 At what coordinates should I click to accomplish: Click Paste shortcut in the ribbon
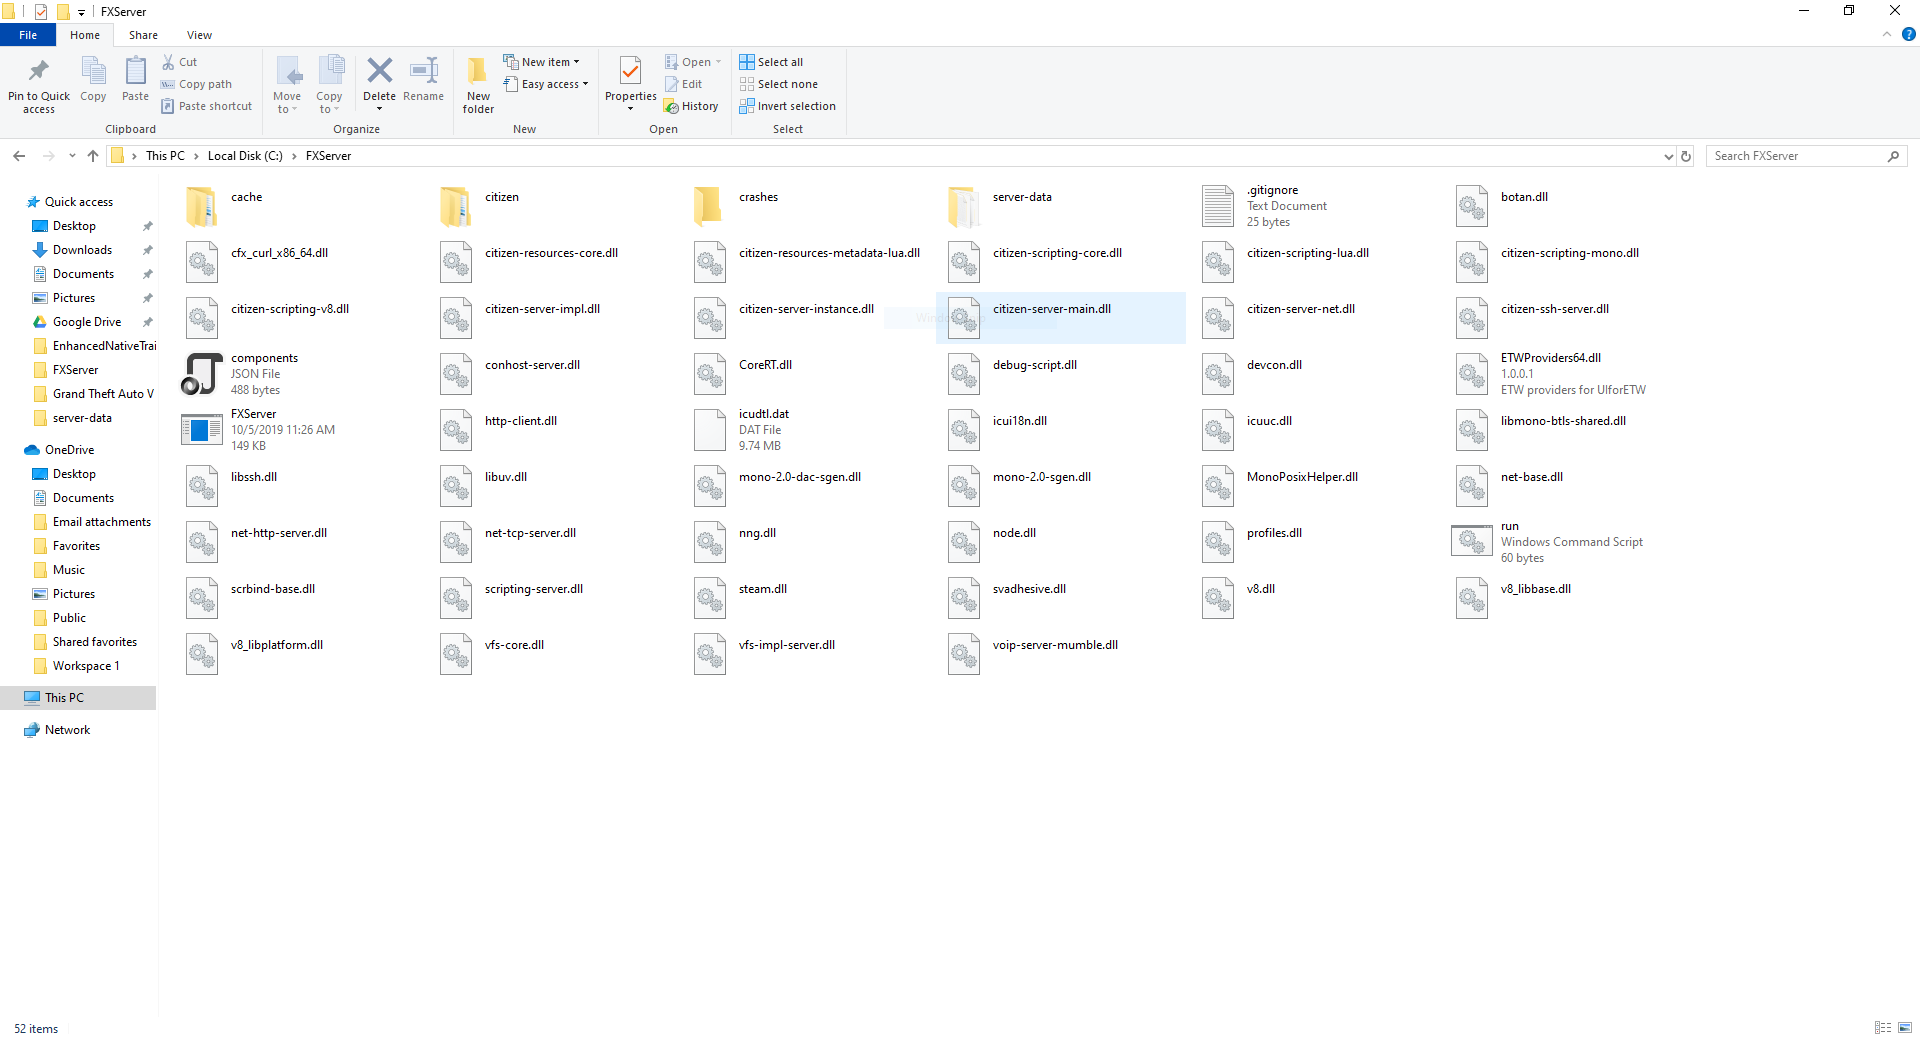click(207, 106)
